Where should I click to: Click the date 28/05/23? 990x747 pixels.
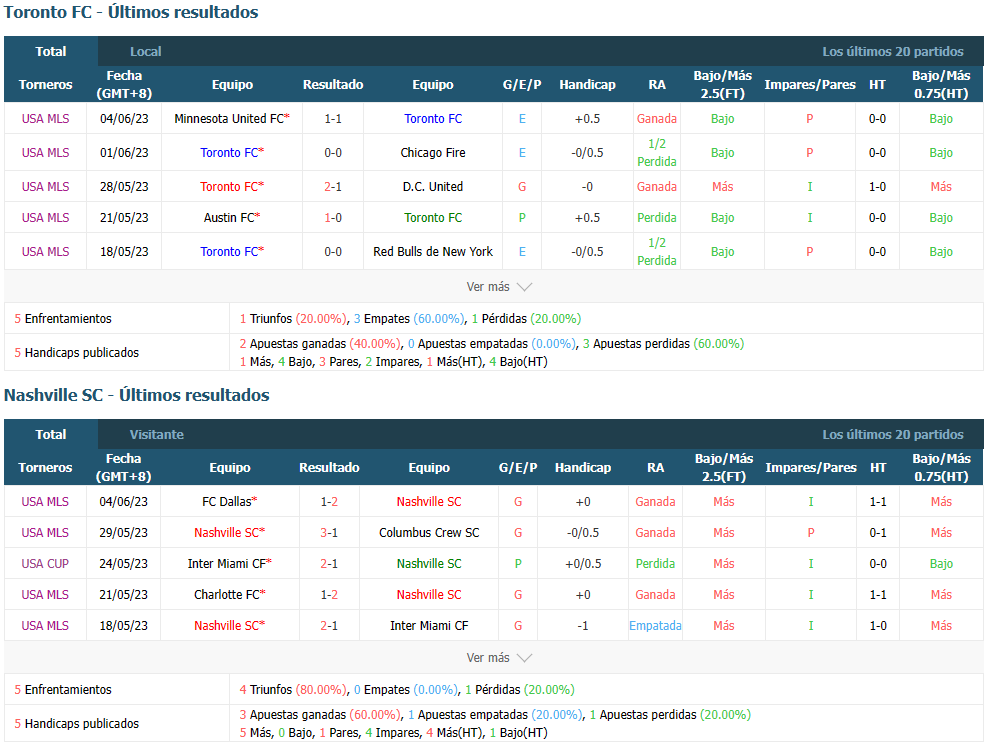(124, 187)
